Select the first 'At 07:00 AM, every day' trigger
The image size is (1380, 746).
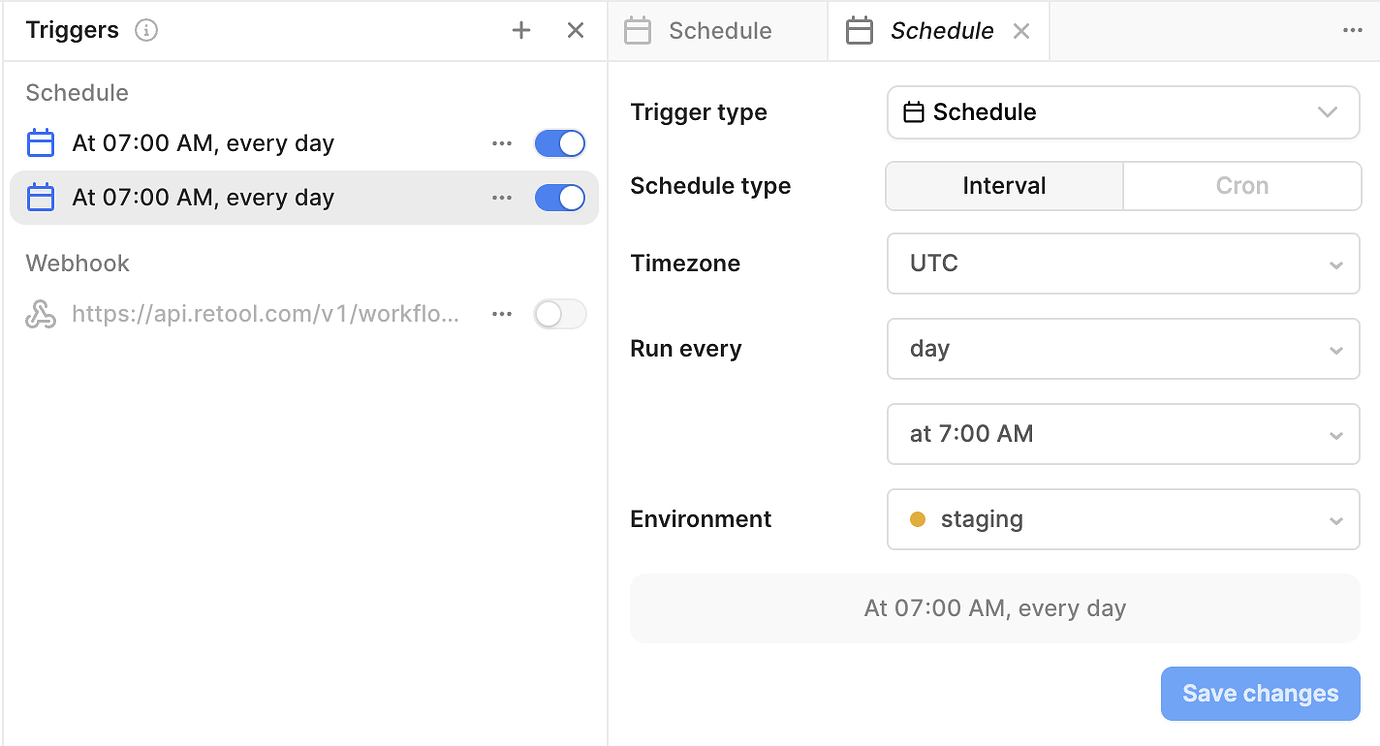coord(304,144)
